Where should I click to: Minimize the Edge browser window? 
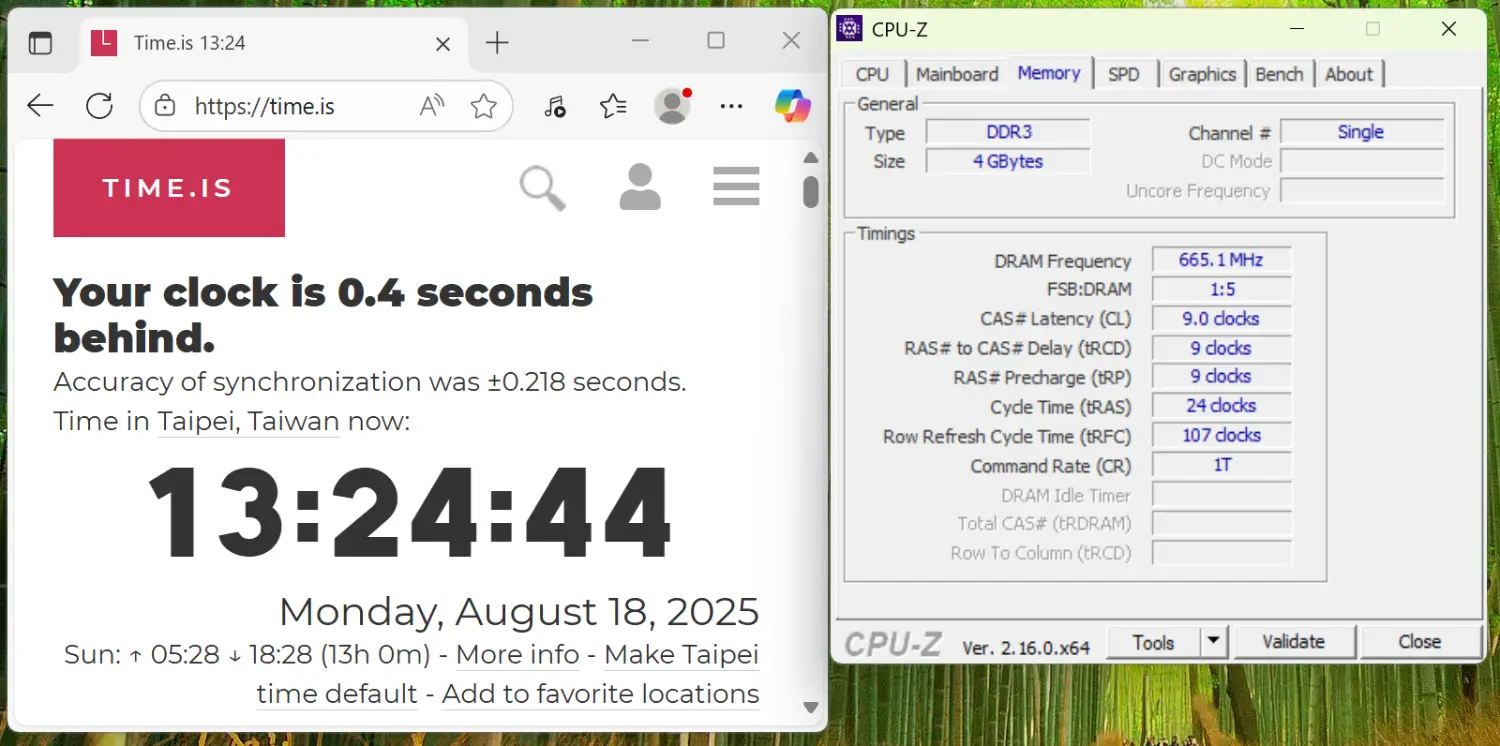point(640,41)
